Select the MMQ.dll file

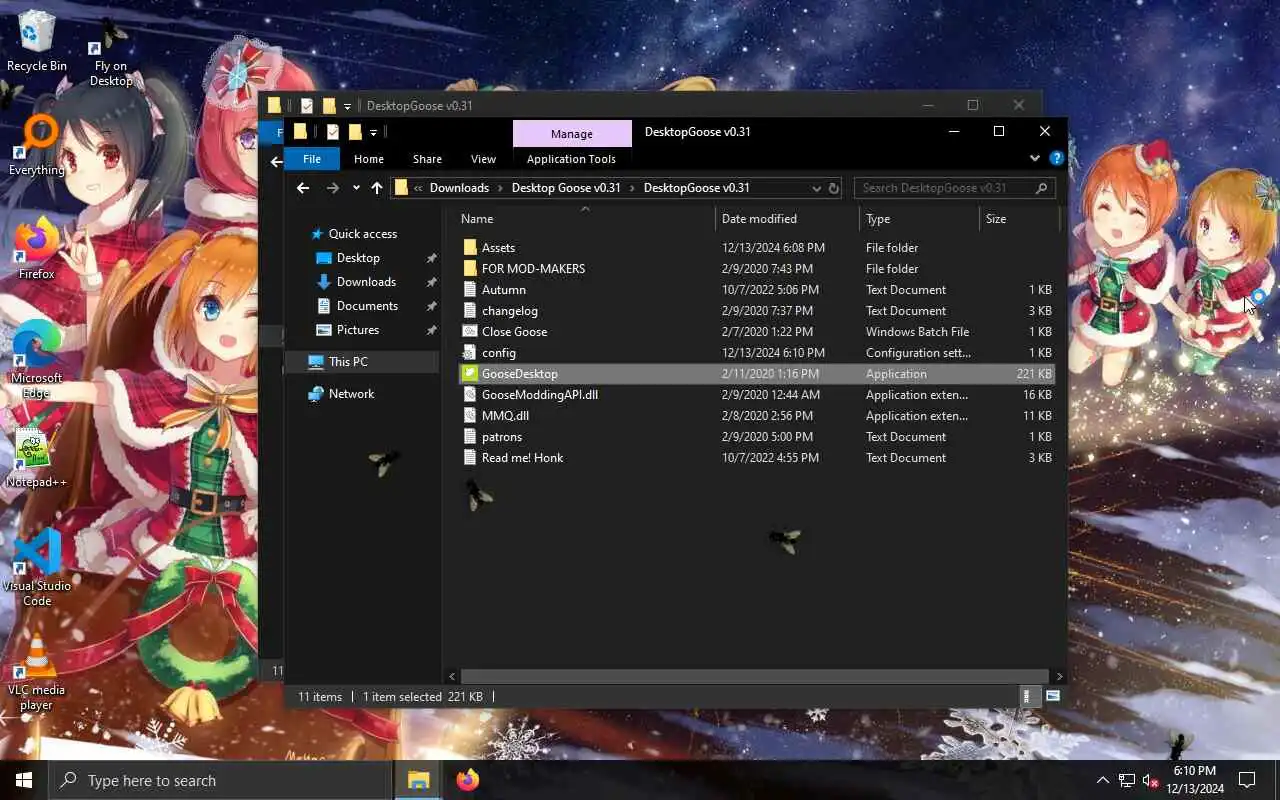[505, 415]
